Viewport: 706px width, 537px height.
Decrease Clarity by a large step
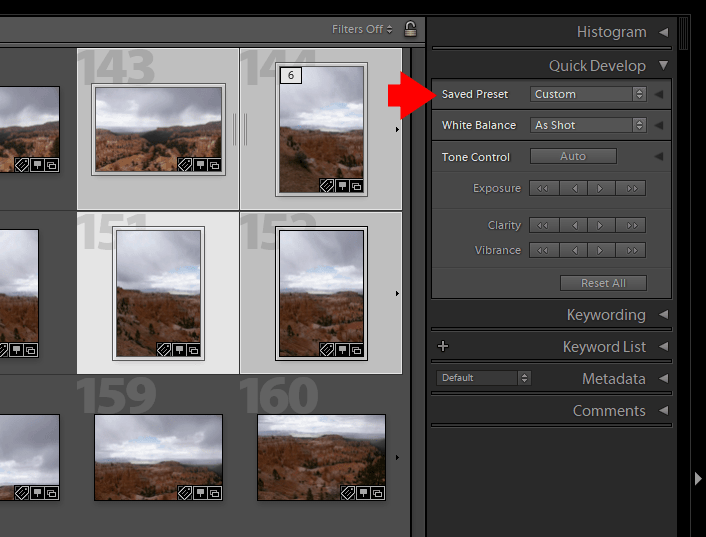tap(544, 225)
